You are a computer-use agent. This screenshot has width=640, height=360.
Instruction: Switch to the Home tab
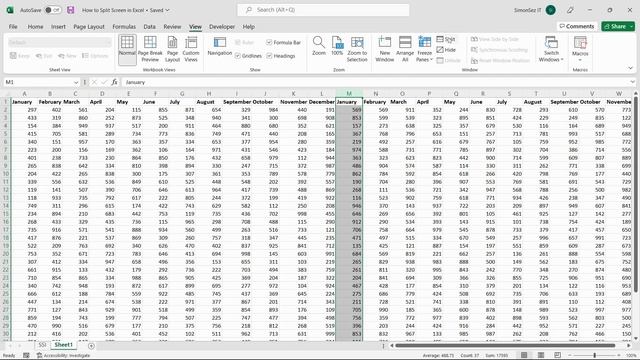tap(36, 27)
